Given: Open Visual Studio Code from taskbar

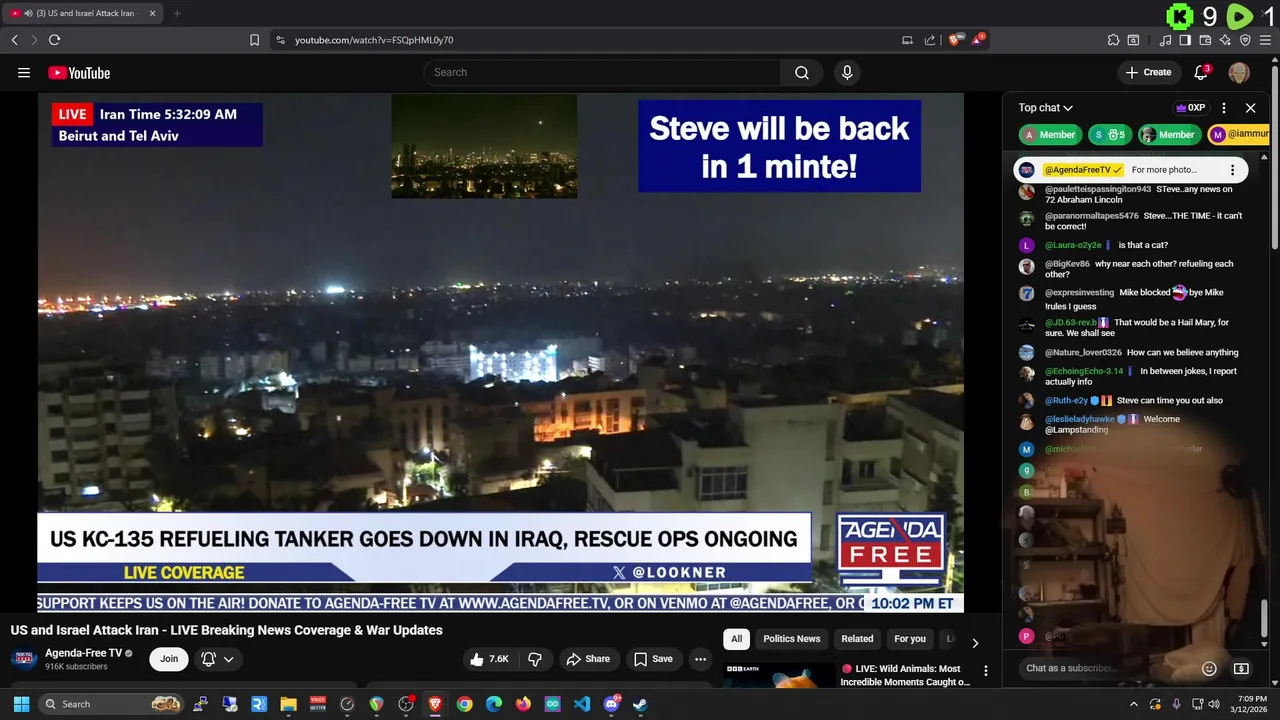Looking at the screenshot, I should coord(582,704).
